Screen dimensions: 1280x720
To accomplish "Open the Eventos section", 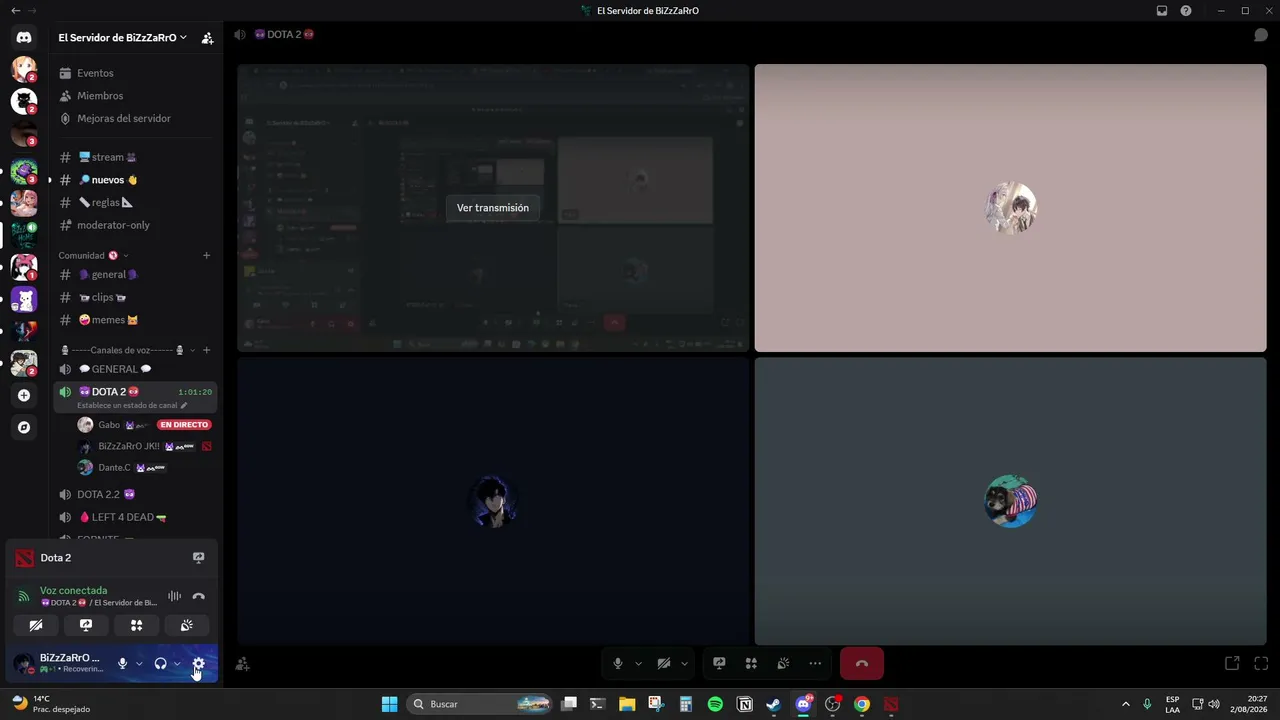I will 135,73.
